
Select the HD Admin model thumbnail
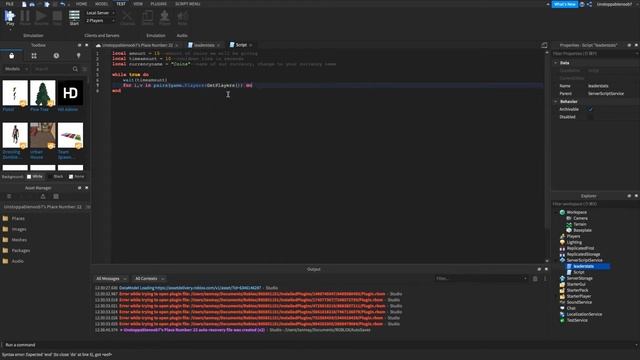(x=70, y=93)
